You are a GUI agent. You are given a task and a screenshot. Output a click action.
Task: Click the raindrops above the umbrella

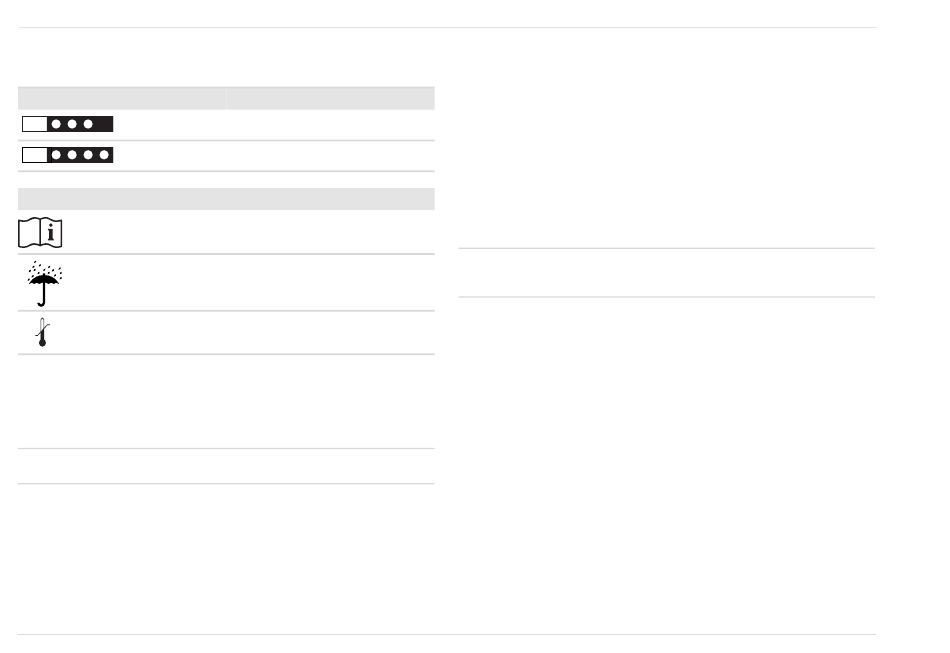[x=45, y=268]
